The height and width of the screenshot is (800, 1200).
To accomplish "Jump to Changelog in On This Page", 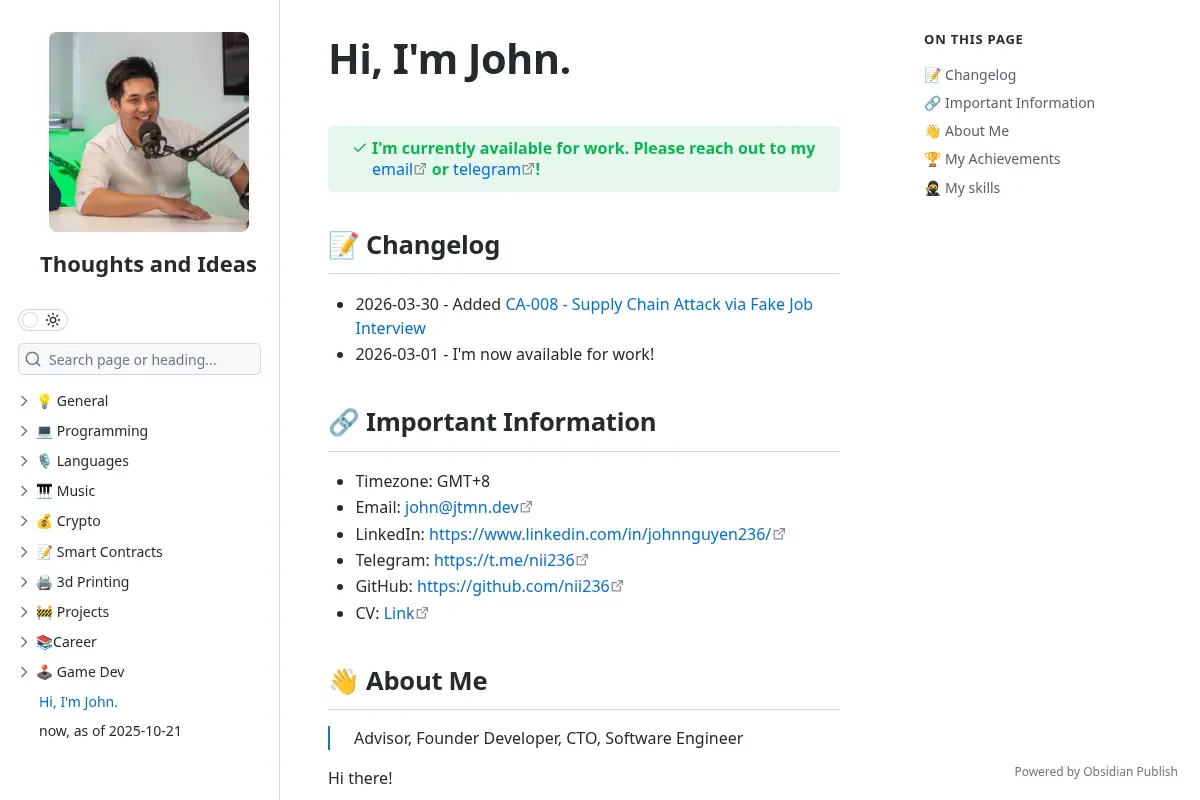I will 970,75.
